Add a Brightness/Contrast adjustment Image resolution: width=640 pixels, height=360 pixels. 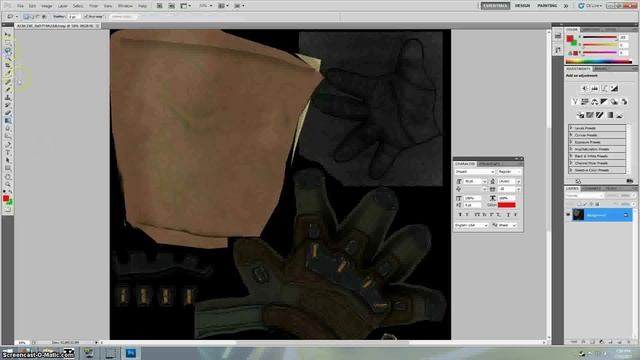coord(585,88)
